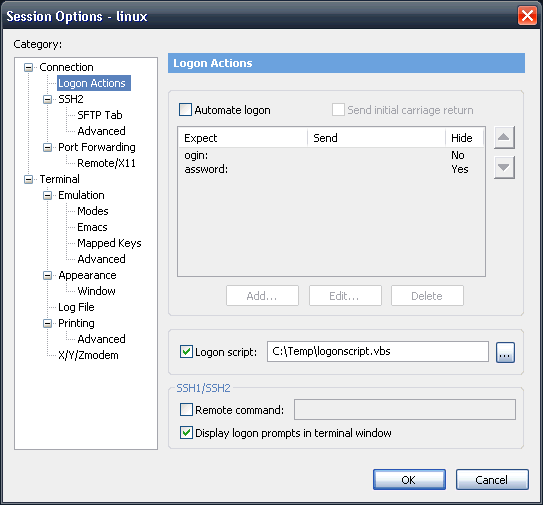Collapse the SSH2 tree node
The height and width of the screenshot is (505, 543).
tap(47, 99)
